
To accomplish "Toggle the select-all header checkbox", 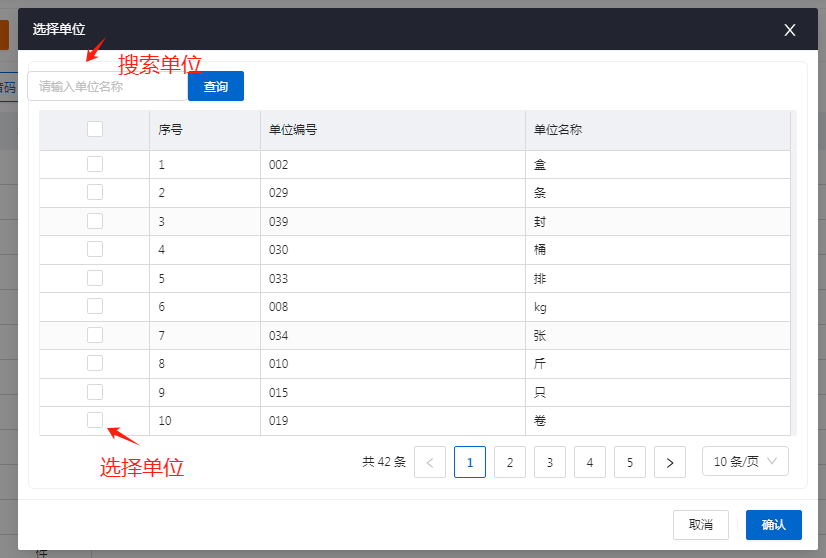I will [95, 129].
